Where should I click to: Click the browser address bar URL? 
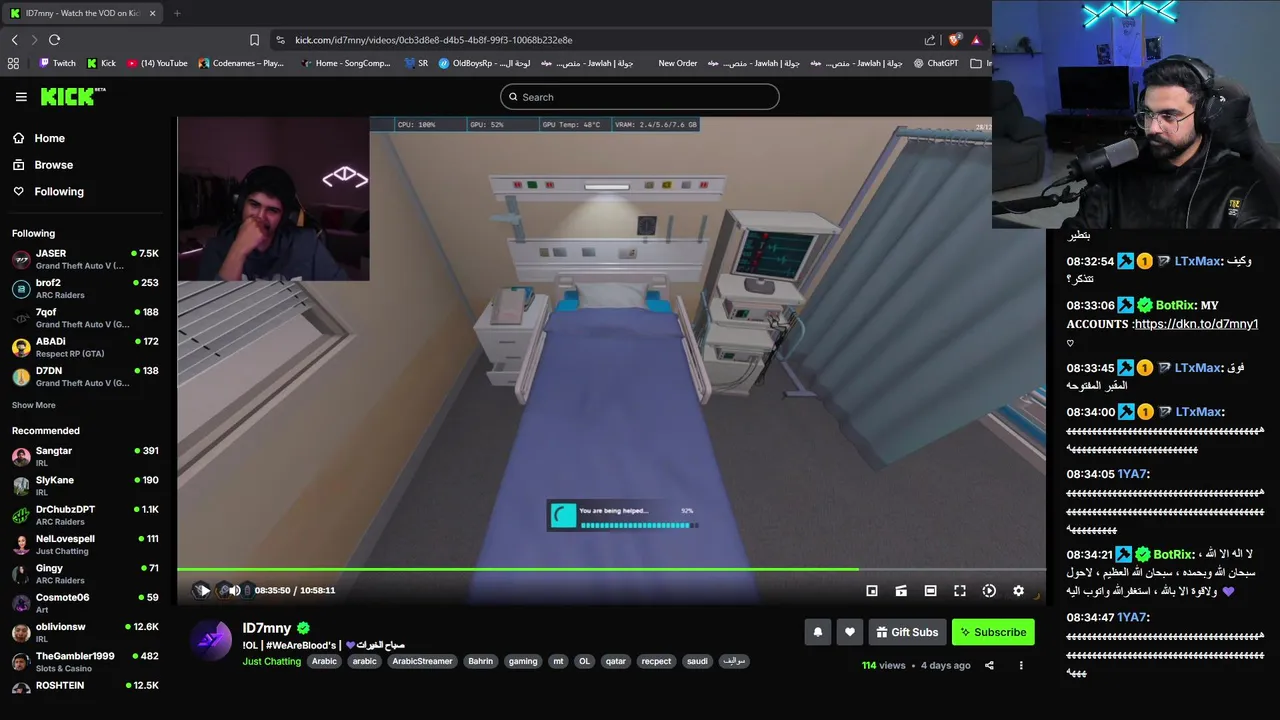coord(434,40)
